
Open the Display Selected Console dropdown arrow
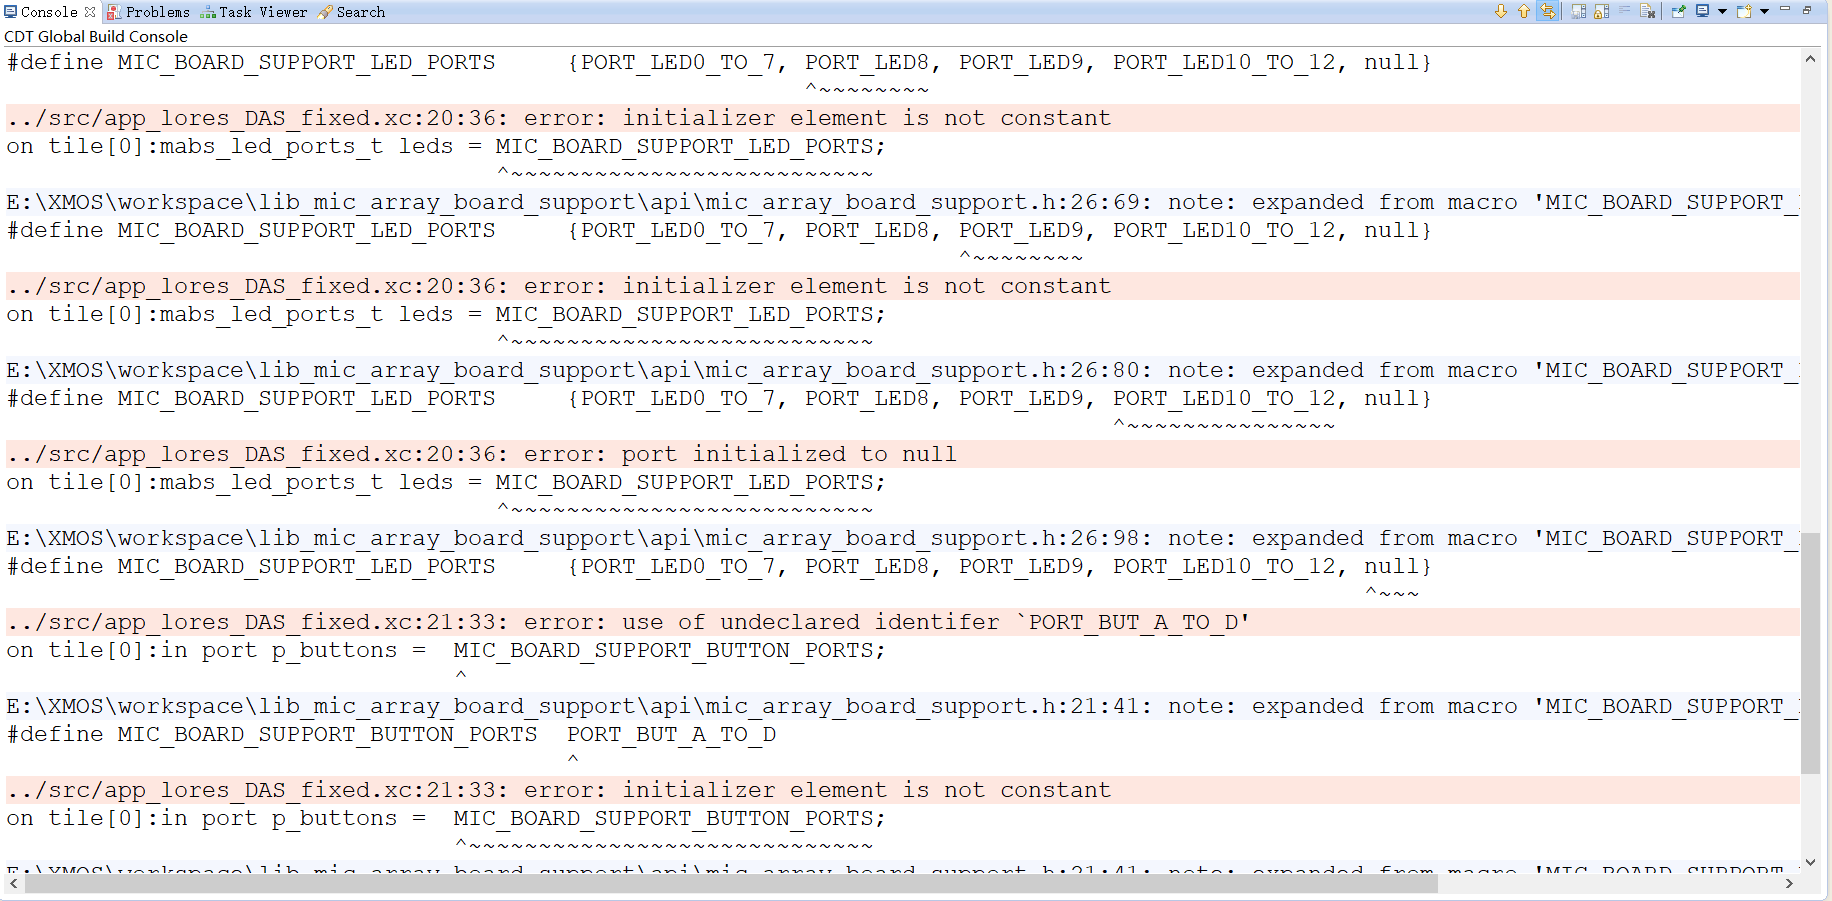(x=1722, y=11)
